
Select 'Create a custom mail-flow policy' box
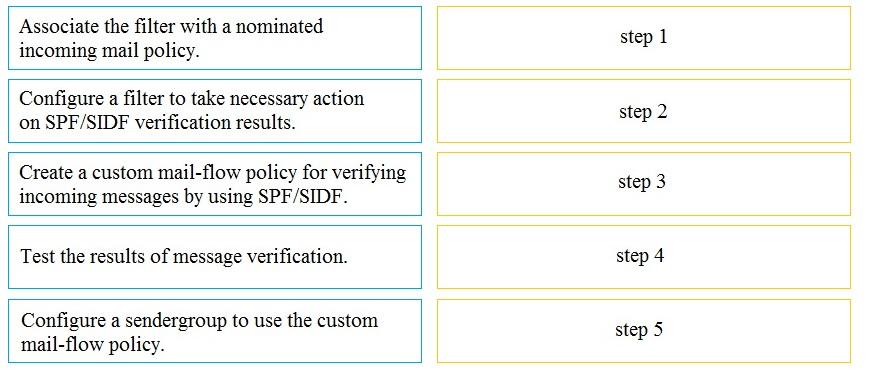[x=215, y=184]
